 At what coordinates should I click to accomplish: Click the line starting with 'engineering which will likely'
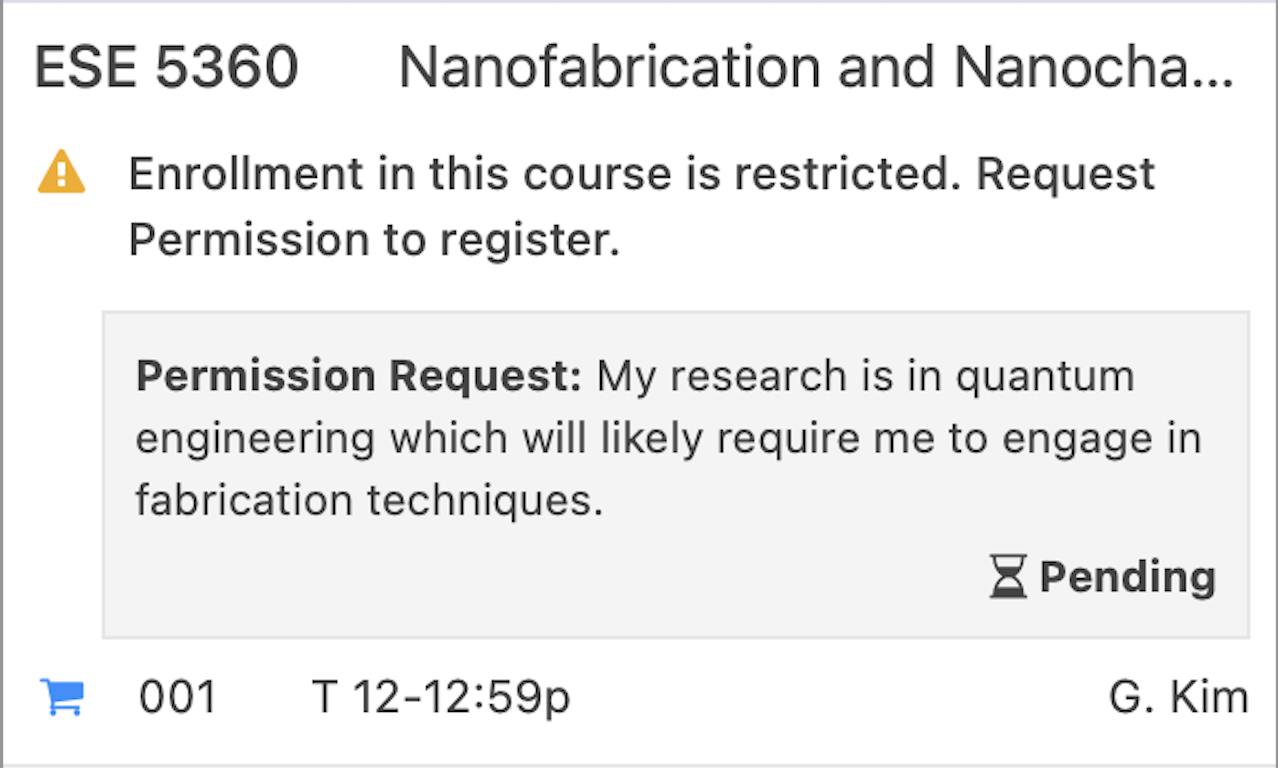668,440
